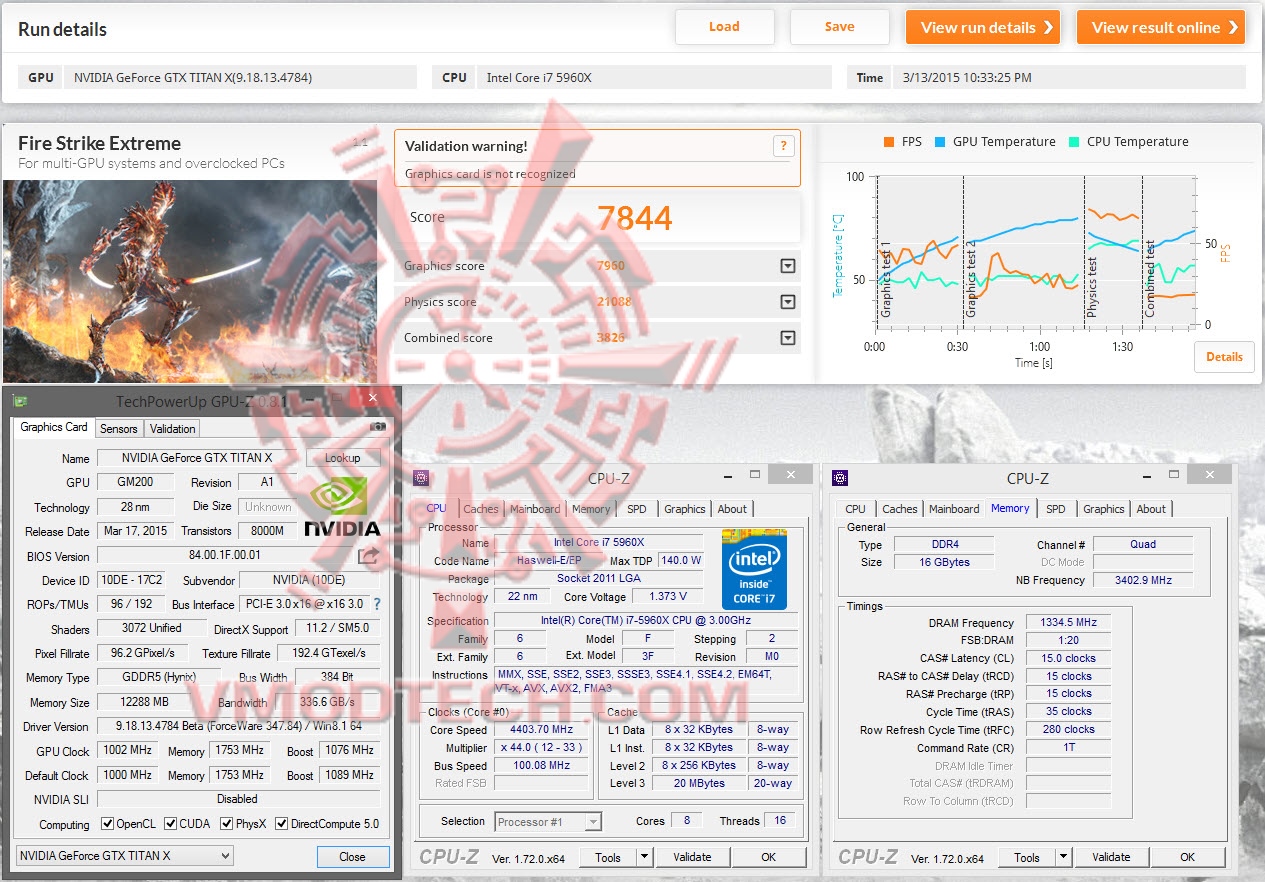Image resolution: width=1265 pixels, height=882 pixels.
Task: Click Tools button in left CPU-Z window
Action: (x=608, y=857)
